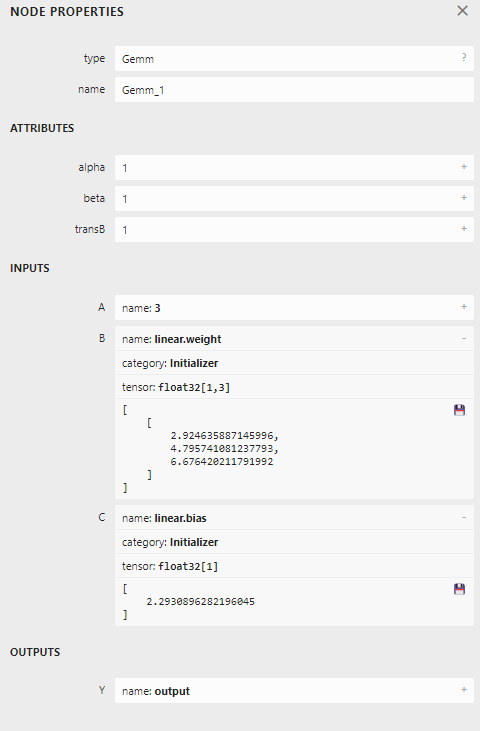Expand the output Y details
480x731 pixels.
pyautogui.click(x=464, y=690)
